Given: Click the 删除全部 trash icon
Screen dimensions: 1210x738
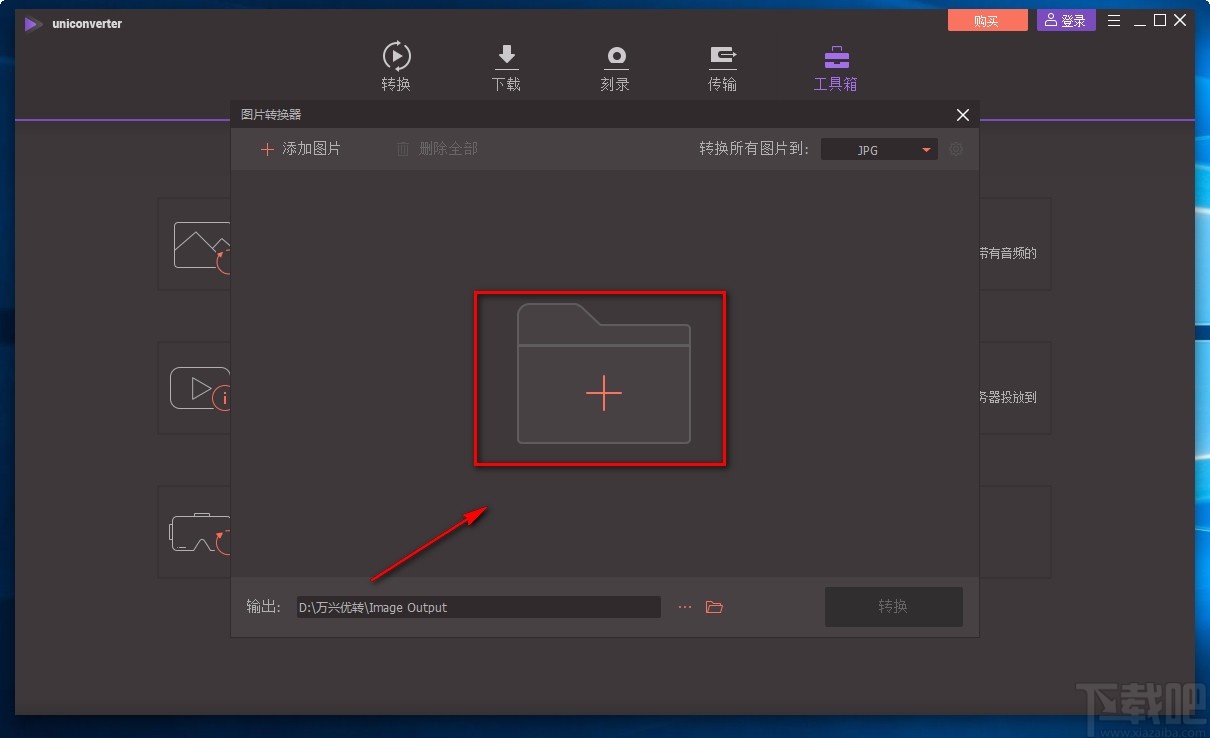Looking at the screenshot, I should (x=403, y=148).
